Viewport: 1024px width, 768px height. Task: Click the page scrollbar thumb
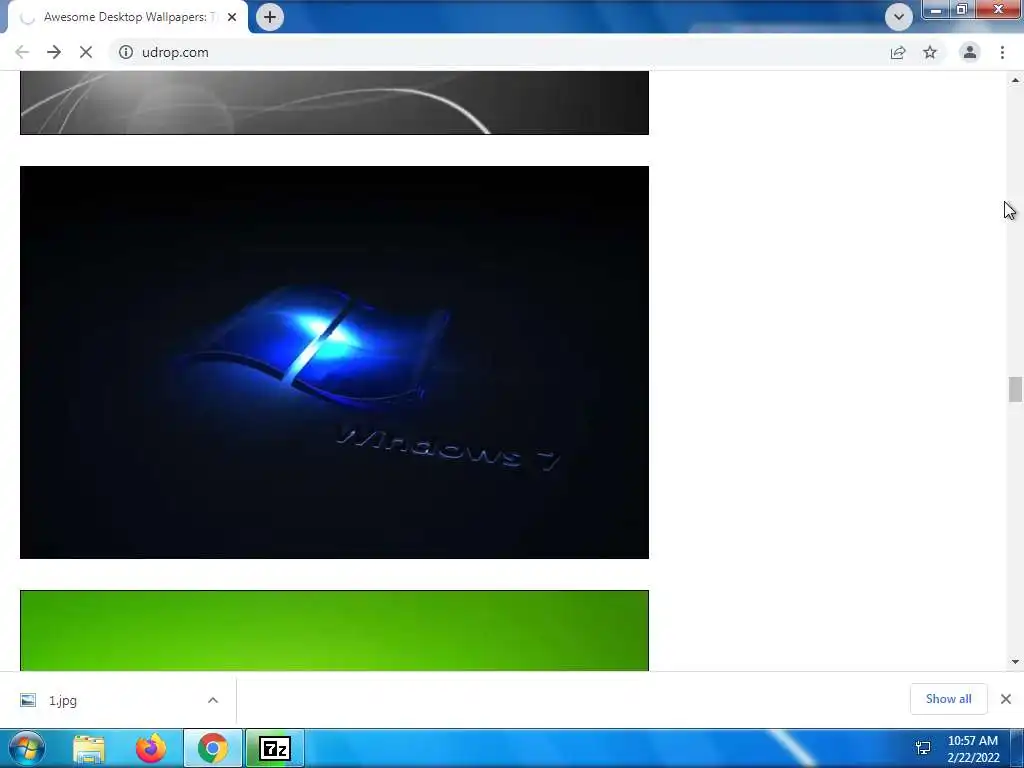click(x=1015, y=390)
